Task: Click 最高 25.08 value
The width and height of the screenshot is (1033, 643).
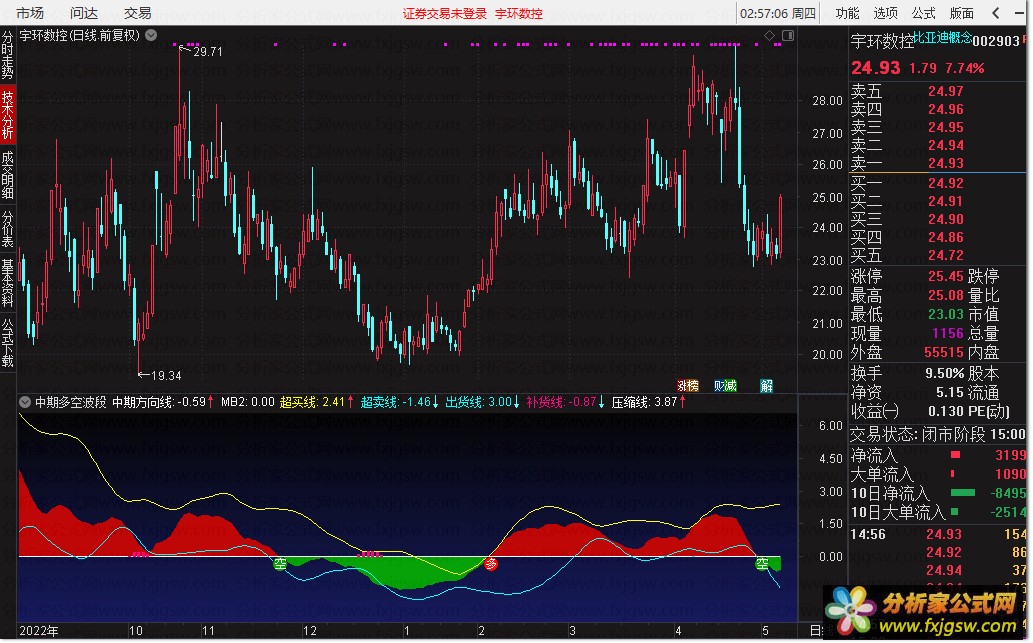Action: (946, 295)
